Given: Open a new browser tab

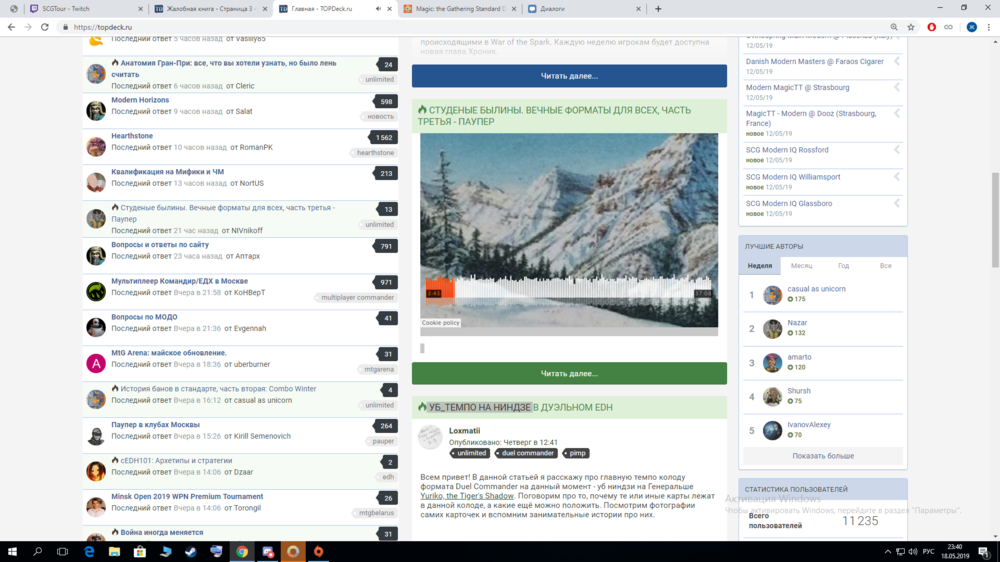Looking at the screenshot, I should 657,9.
